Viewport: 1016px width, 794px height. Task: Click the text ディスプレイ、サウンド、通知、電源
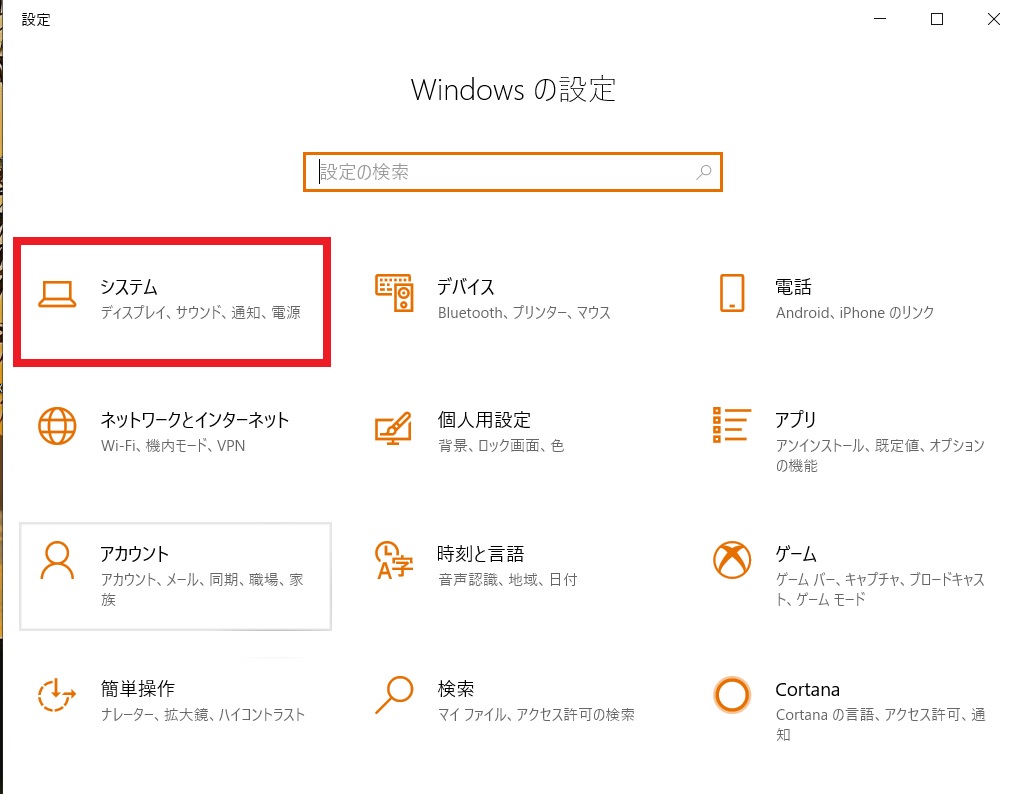pyautogui.click(x=200, y=313)
